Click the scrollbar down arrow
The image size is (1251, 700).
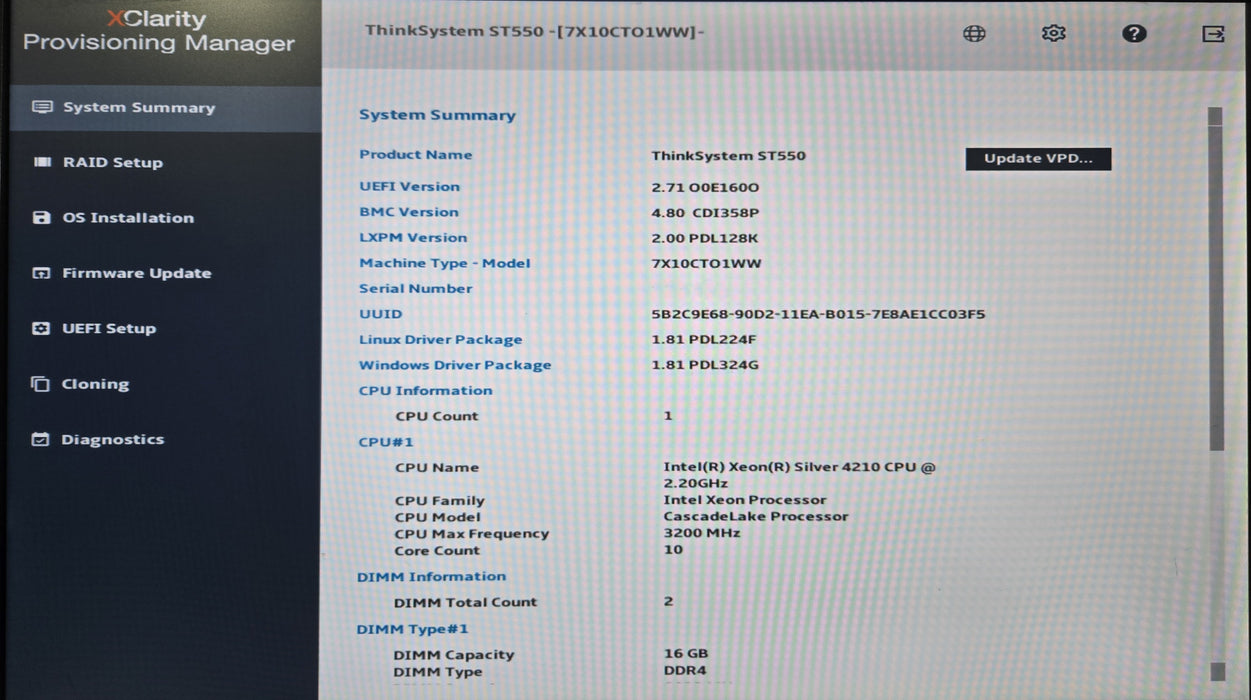coord(1216,672)
